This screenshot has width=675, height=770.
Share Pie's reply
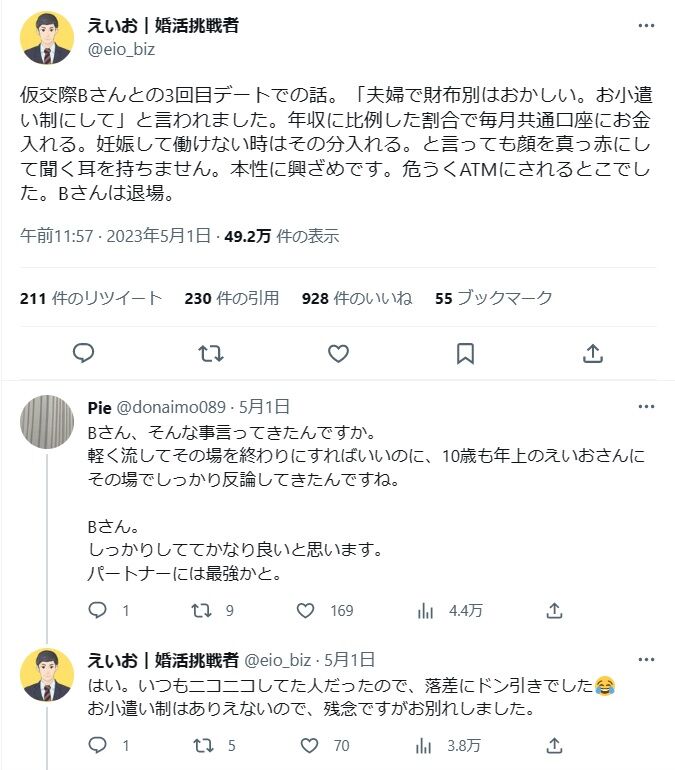[551, 610]
